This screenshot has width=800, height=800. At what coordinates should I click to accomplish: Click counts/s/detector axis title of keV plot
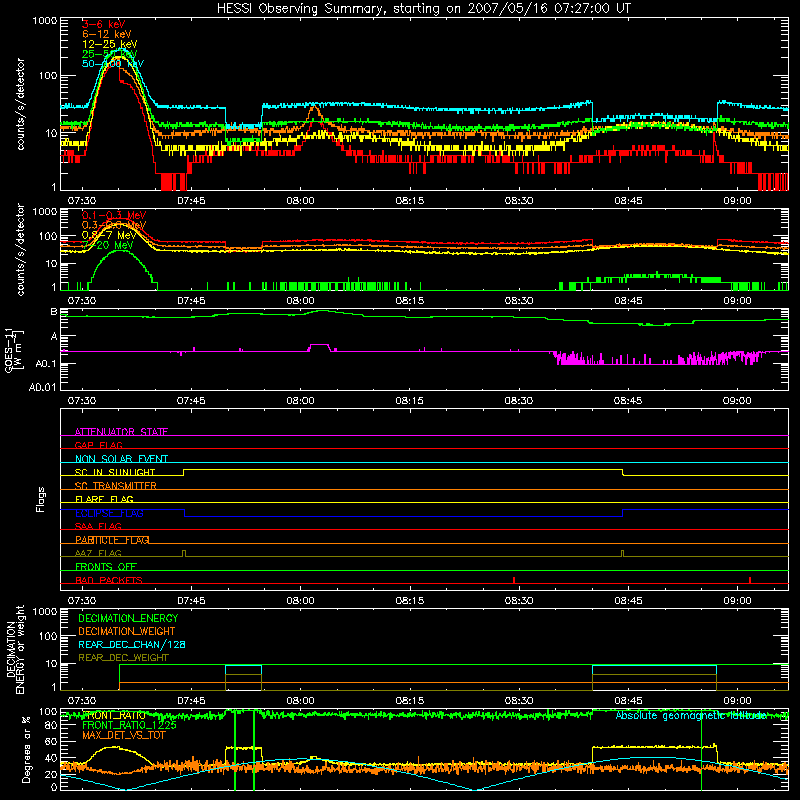(x=20, y=104)
